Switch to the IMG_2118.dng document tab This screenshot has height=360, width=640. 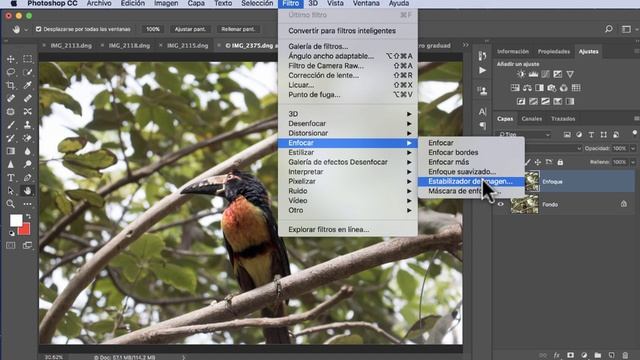coord(129,46)
